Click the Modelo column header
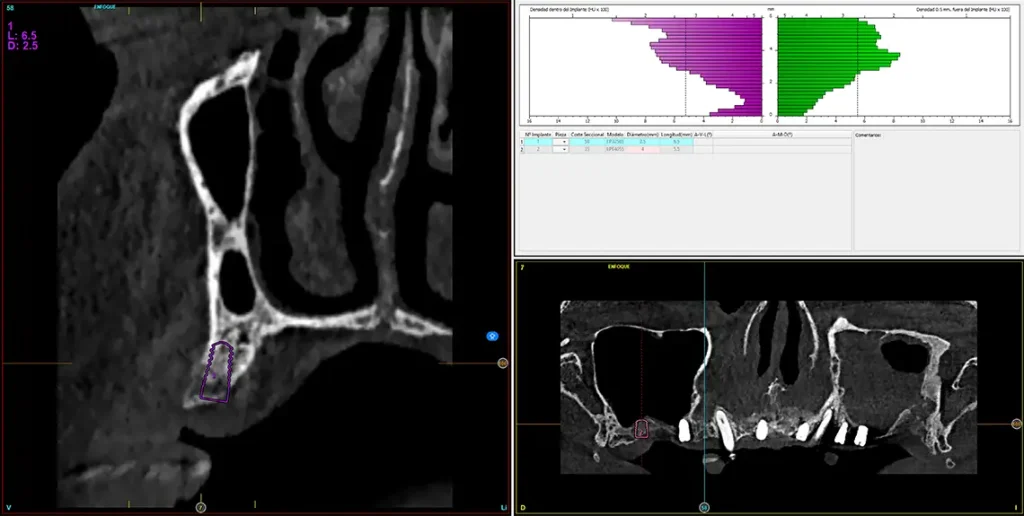The image size is (1024, 516). click(x=614, y=133)
